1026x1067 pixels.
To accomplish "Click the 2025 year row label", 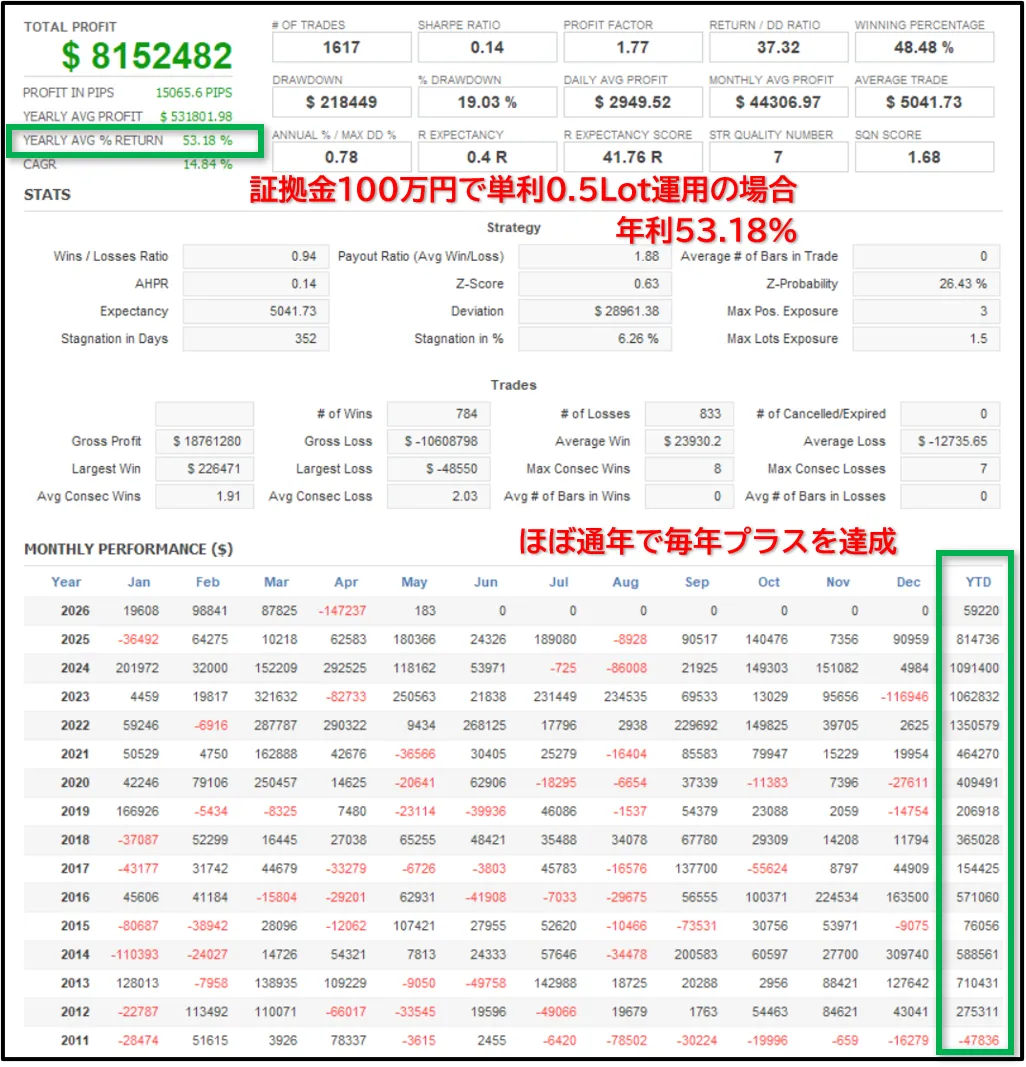I will (x=75, y=639).
